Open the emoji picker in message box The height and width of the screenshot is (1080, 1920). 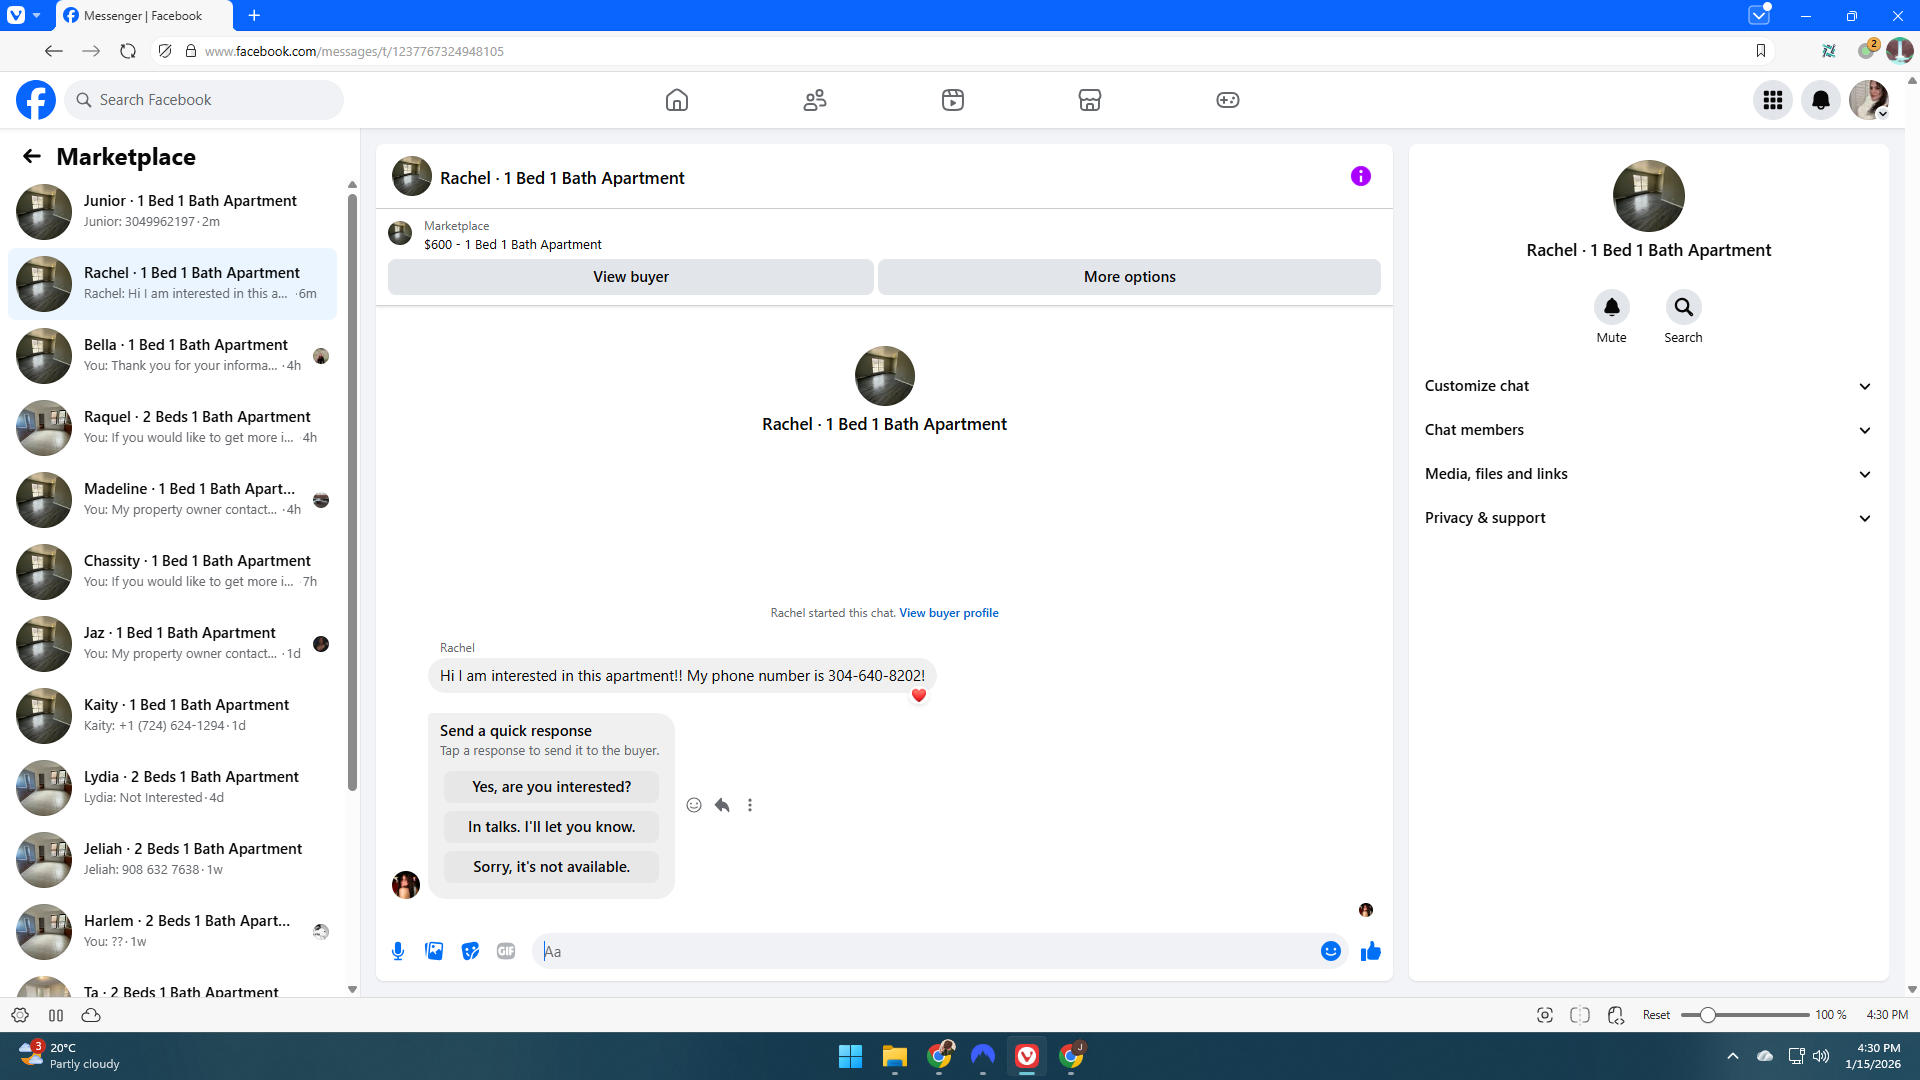1330,951
